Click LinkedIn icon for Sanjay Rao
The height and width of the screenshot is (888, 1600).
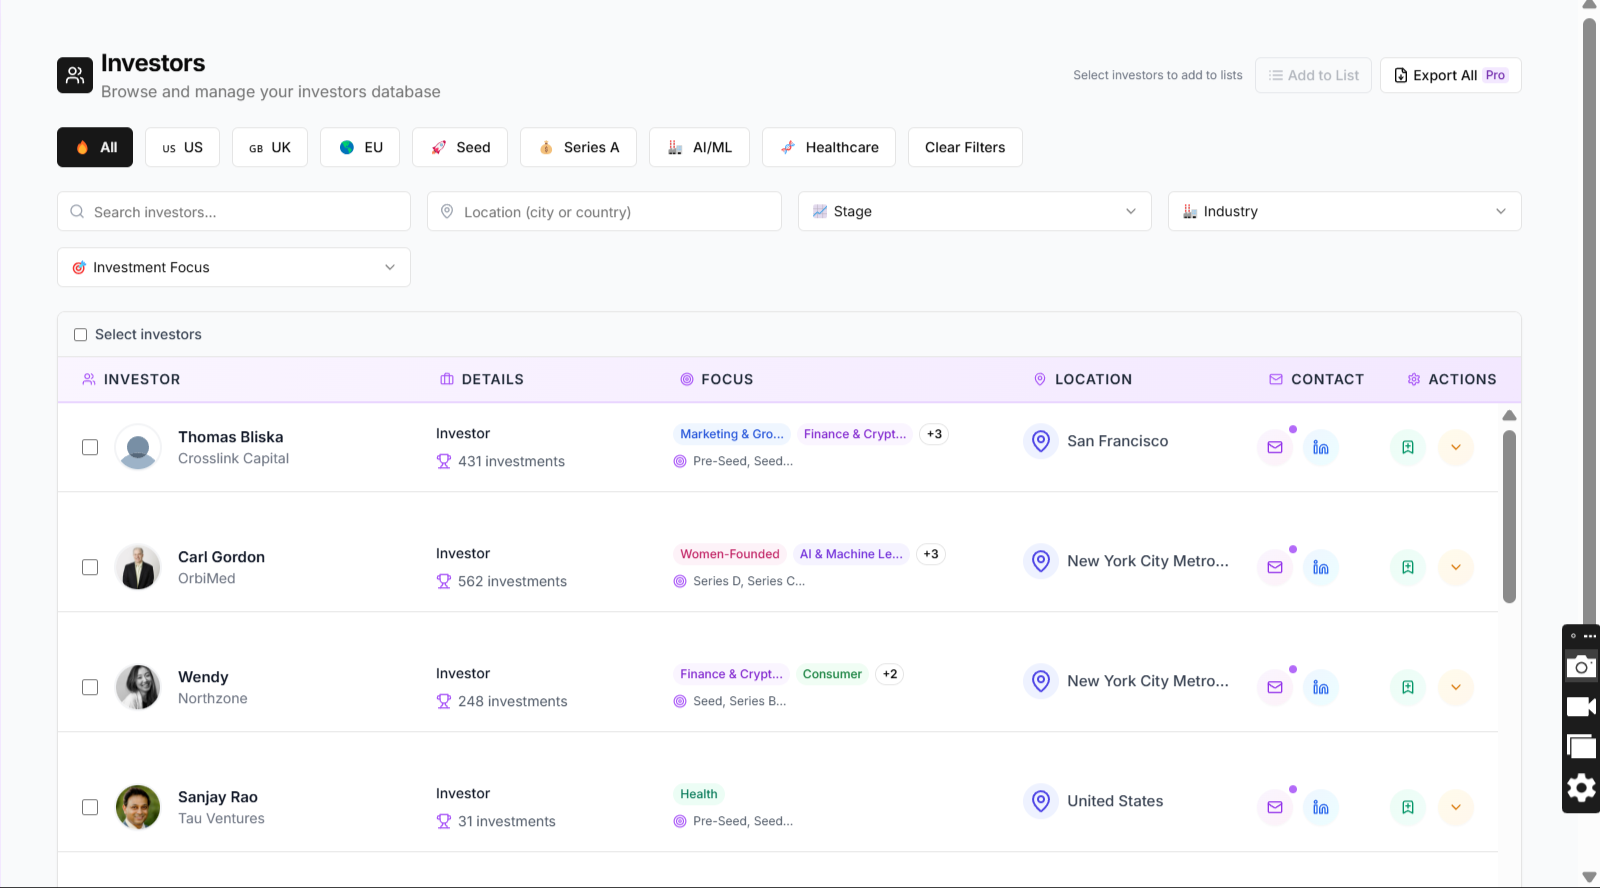(1320, 807)
